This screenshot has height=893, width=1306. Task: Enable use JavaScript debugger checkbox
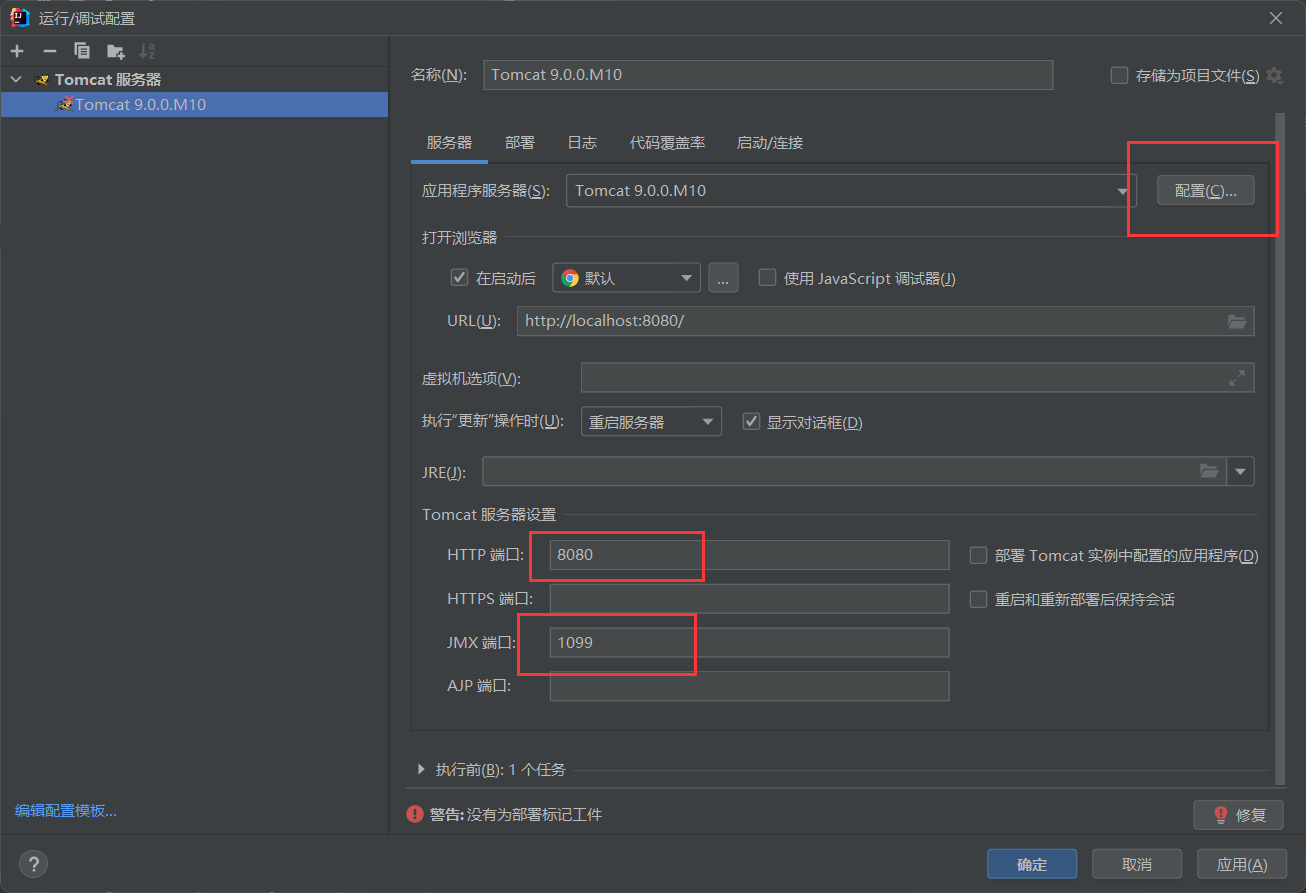pyautogui.click(x=767, y=278)
